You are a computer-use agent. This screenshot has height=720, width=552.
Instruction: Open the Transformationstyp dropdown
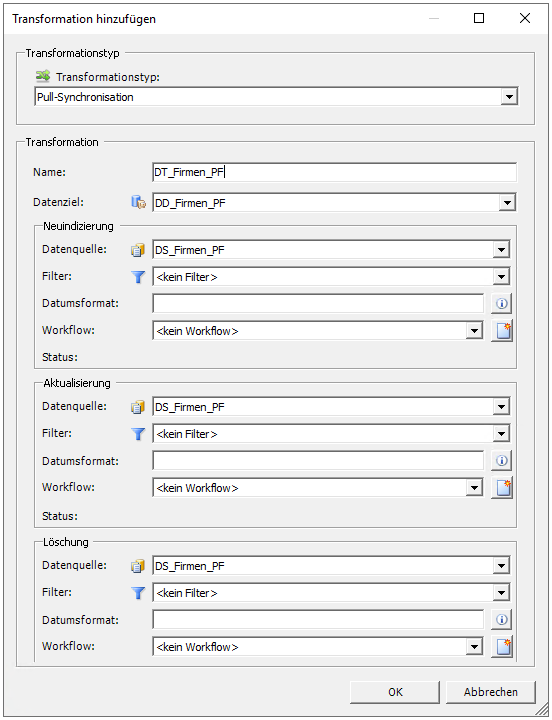click(509, 97)
